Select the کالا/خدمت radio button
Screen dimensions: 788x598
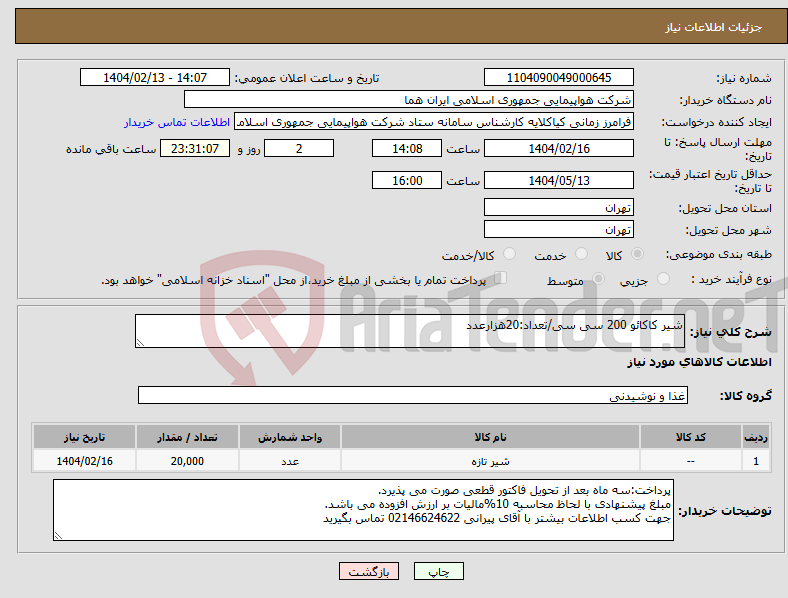(509, 254)
